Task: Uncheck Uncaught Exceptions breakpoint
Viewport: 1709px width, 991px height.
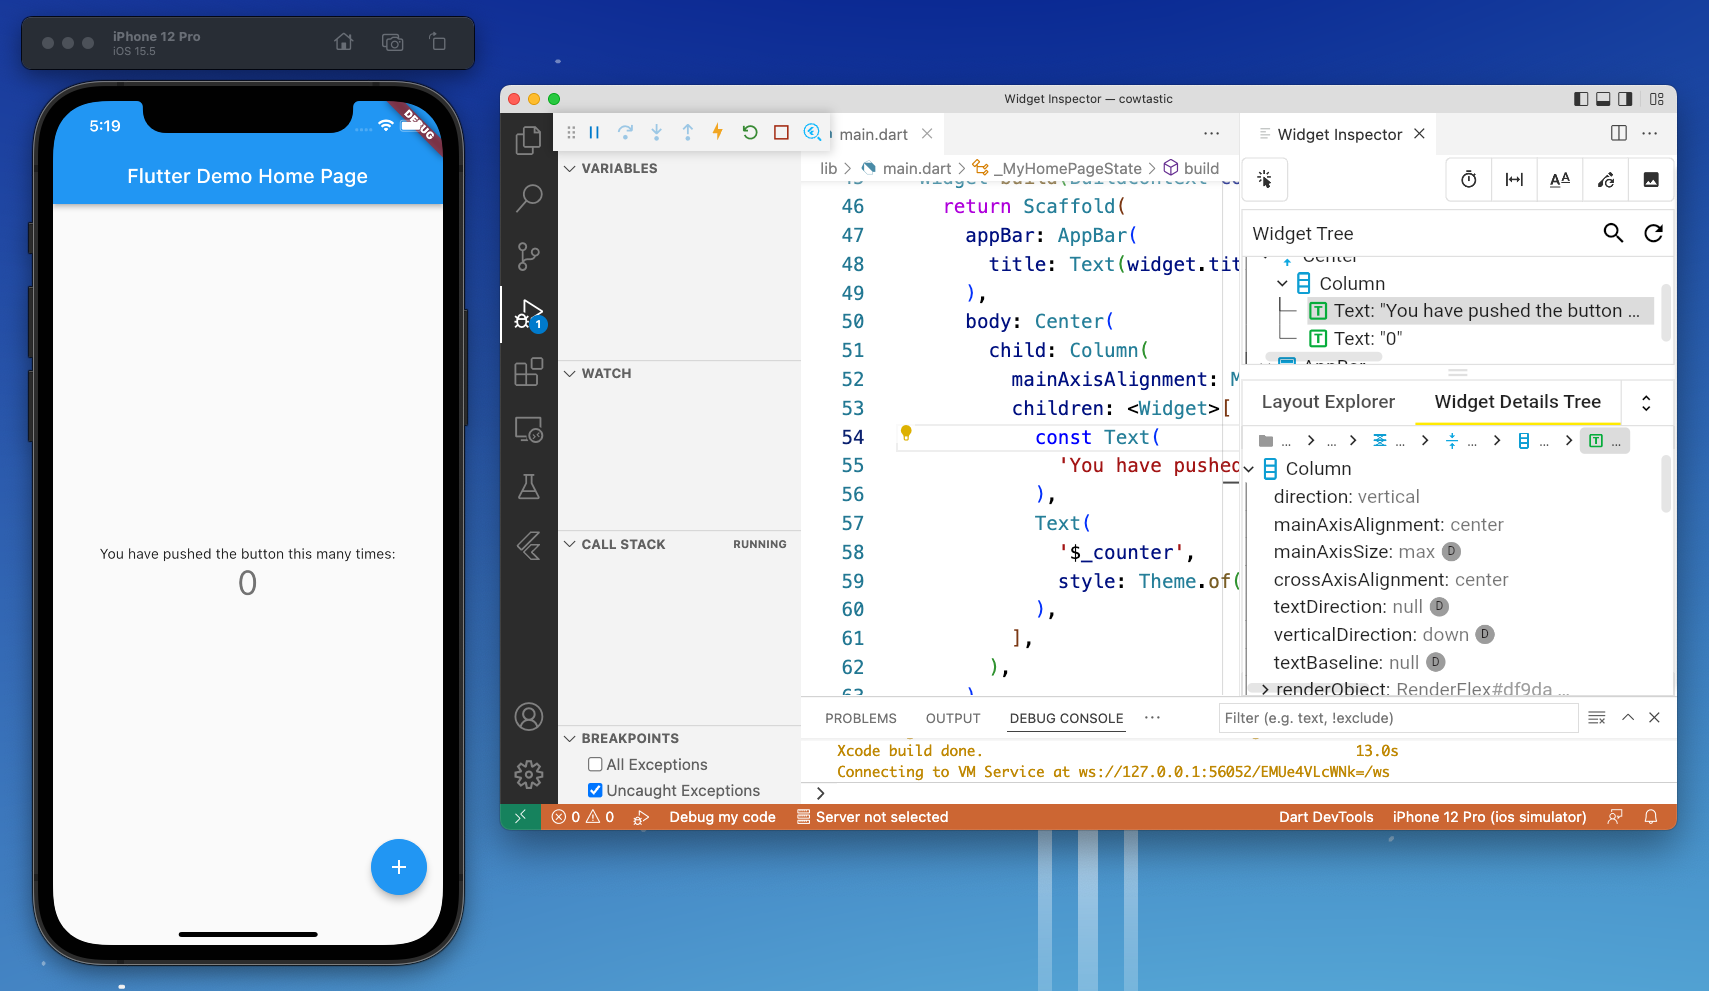Action: point(595,790)
